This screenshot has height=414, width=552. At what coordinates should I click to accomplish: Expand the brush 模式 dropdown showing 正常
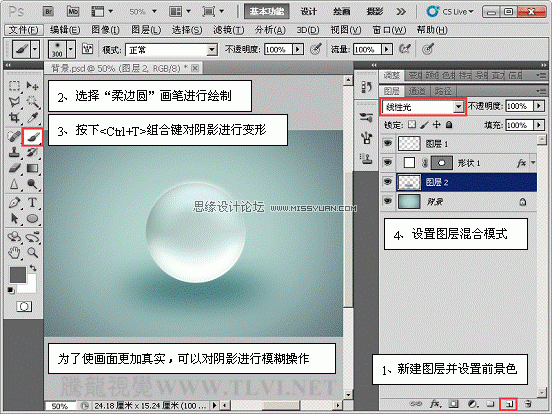pos(171,50)
